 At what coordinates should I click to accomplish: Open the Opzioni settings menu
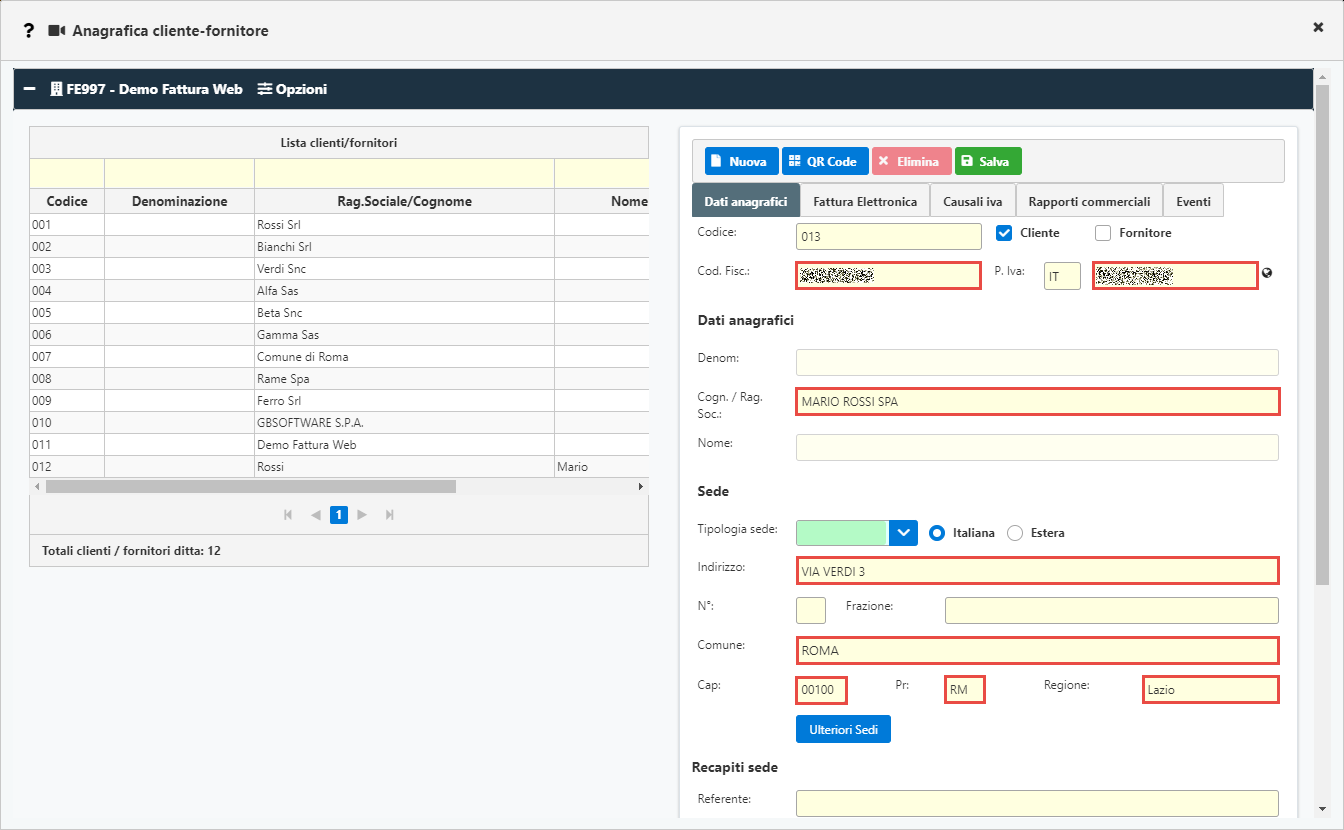(292, 89)
